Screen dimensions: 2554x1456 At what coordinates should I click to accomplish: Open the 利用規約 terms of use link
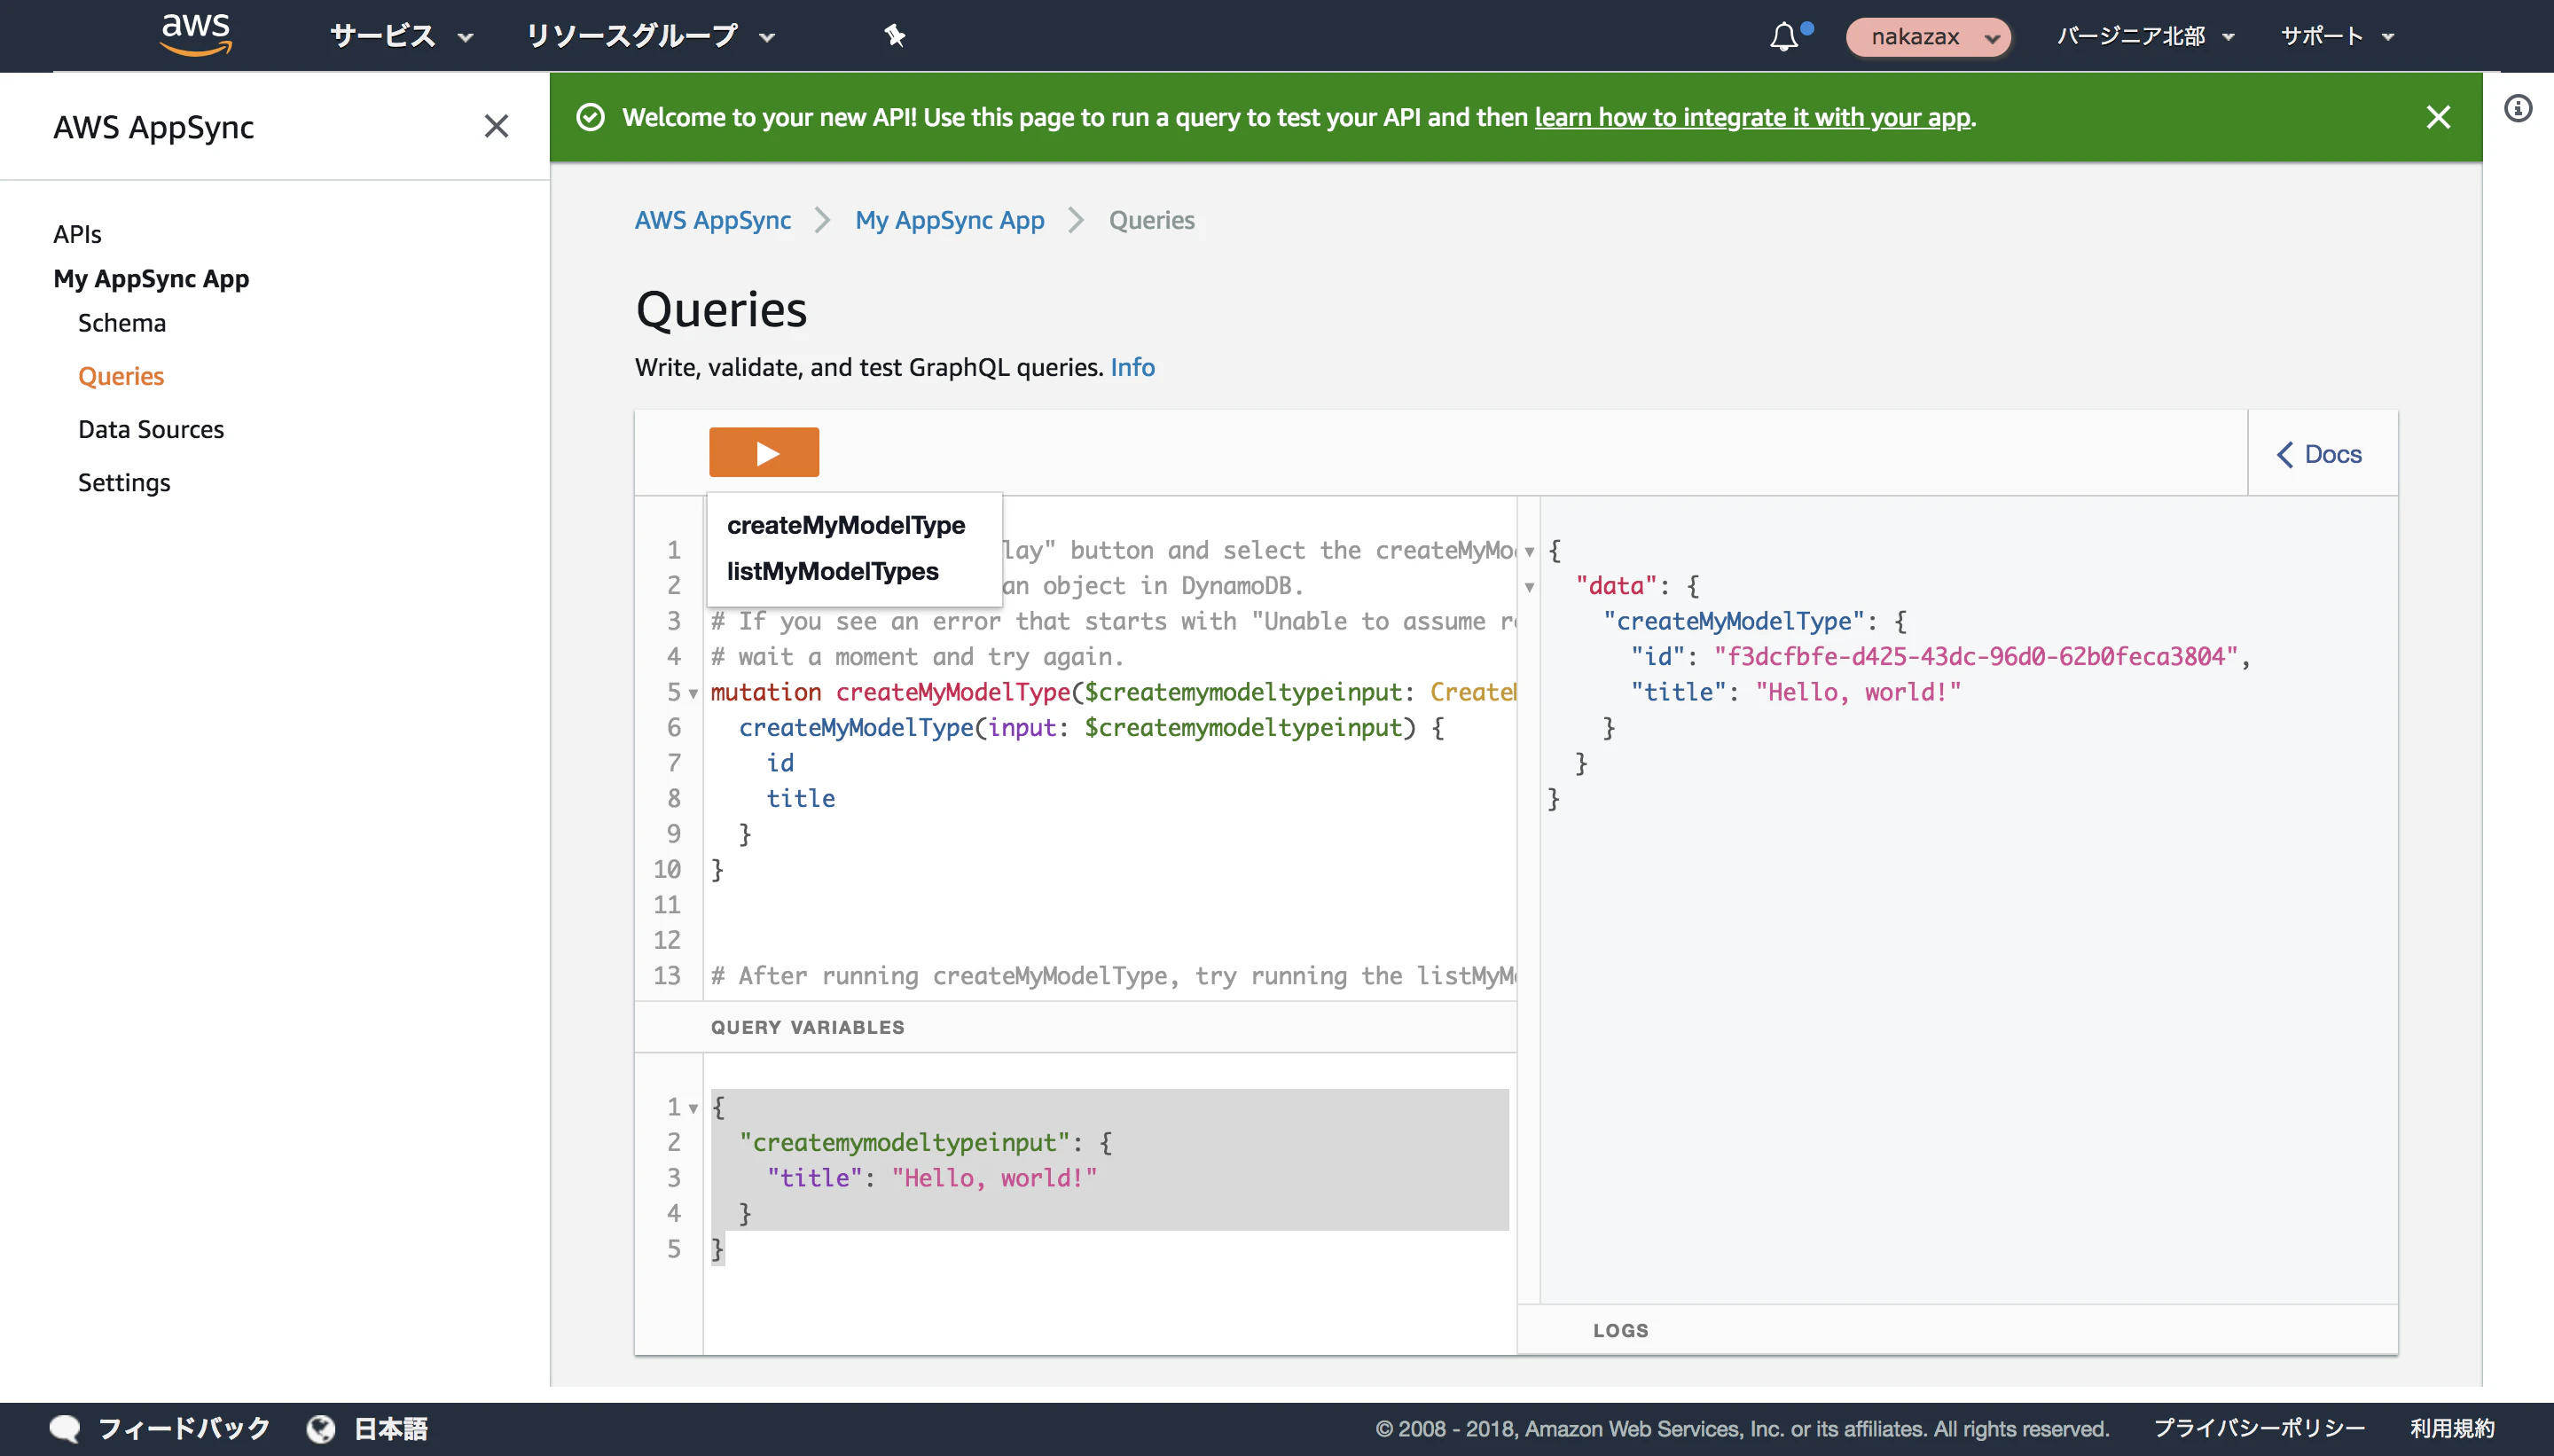pyautogui.click(x=2453, y=1428)
